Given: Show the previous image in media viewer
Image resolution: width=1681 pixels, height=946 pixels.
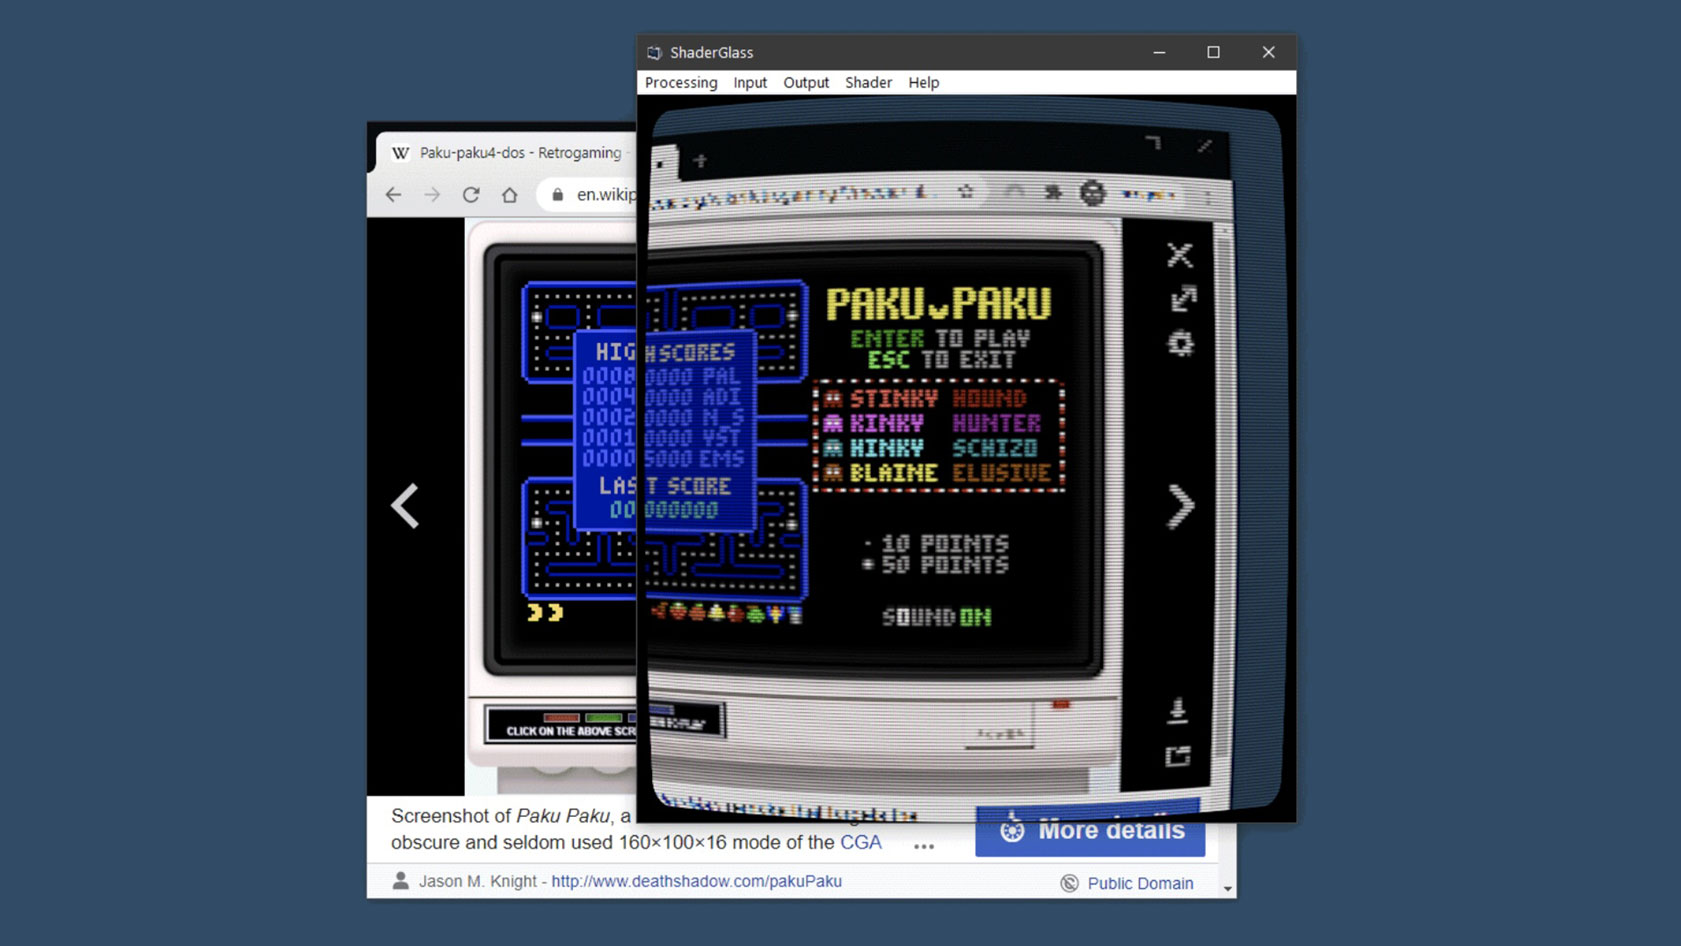Looking at the screenshot, I should [405, 506].
